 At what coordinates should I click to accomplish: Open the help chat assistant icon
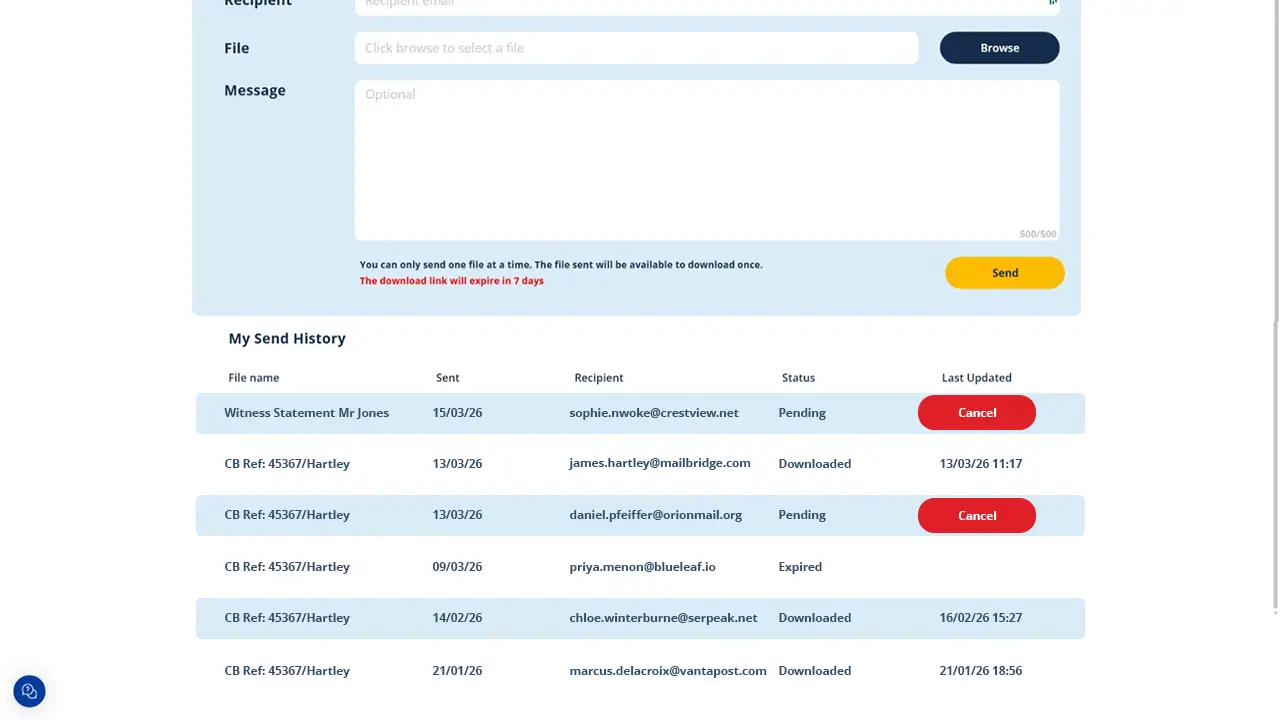(x=28, y=691)
